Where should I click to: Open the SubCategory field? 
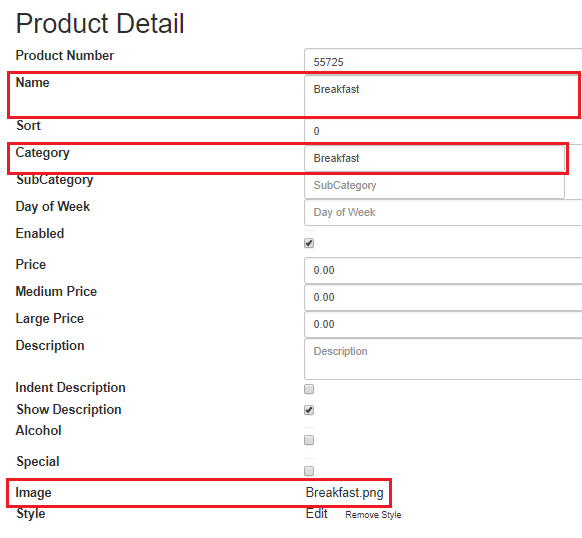tap(434, 185)
